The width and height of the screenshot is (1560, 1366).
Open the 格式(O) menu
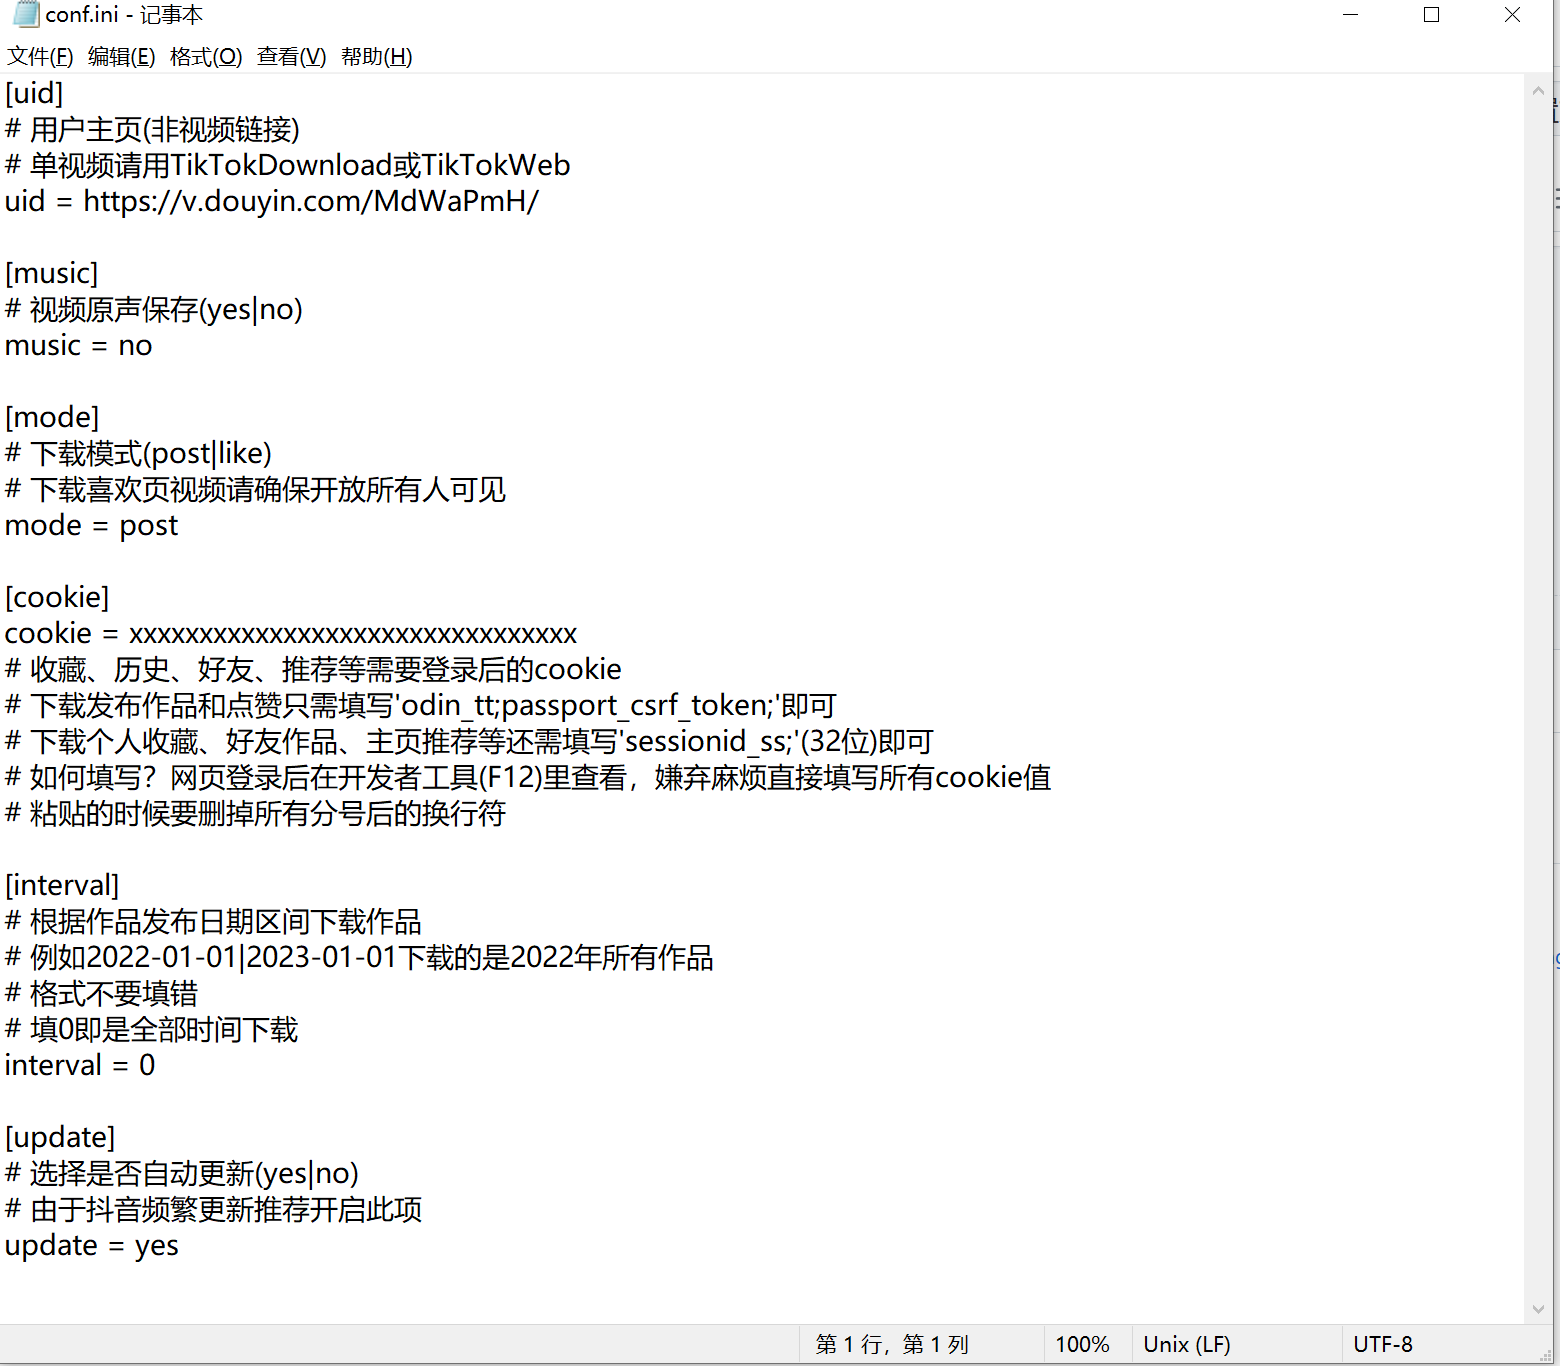coord(205,57)
